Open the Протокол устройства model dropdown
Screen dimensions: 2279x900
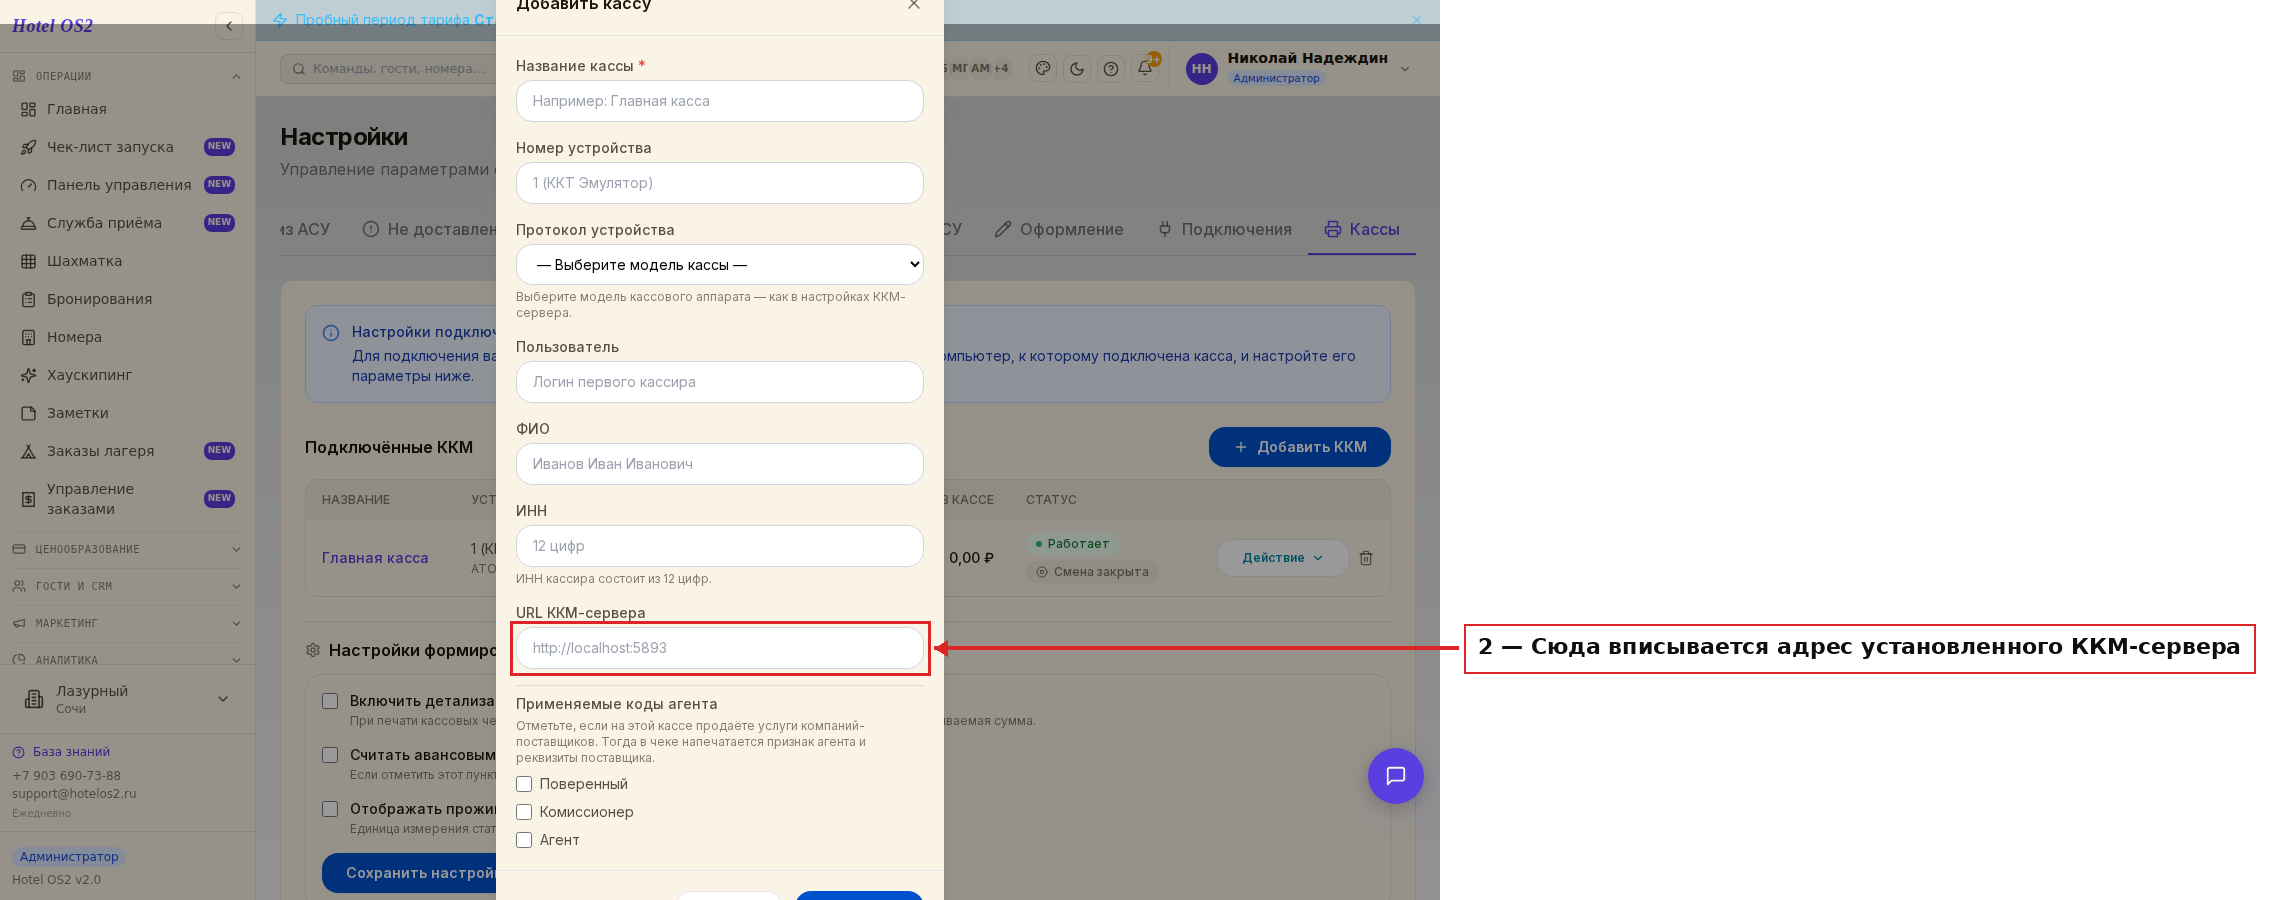[720, 265]
